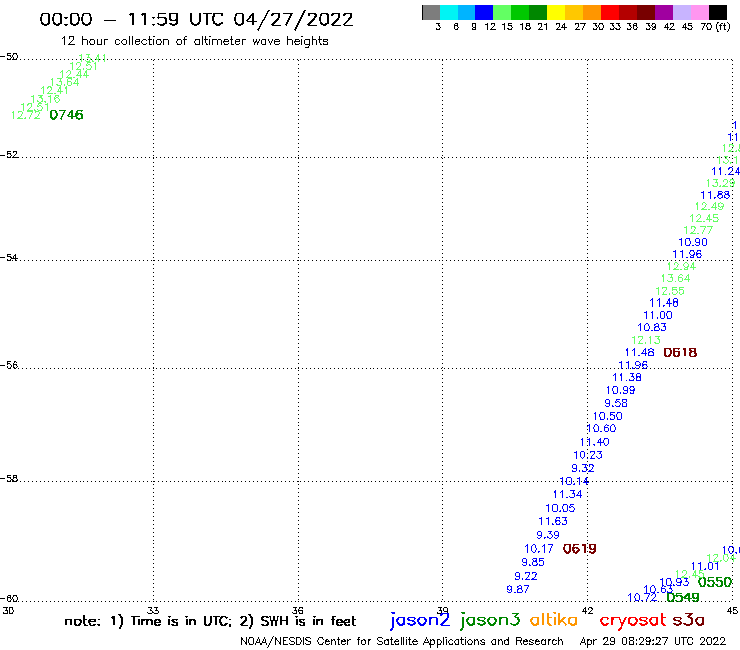Image resolution: width=740 pixels, height=650 pixels.
Task: Click the 9.39 wave height value
Action: [547, 535]
